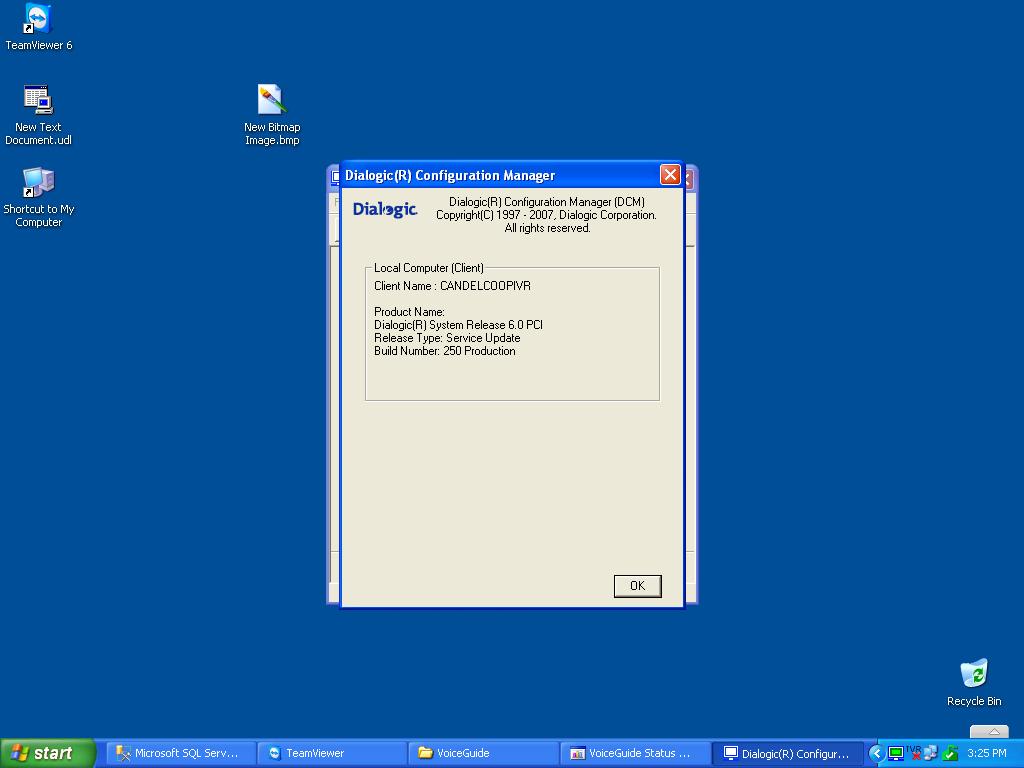The width and height of the screenshot is (1024, 768).
Task: Click the IVR red X tray icon
Action: pos(914,753)
